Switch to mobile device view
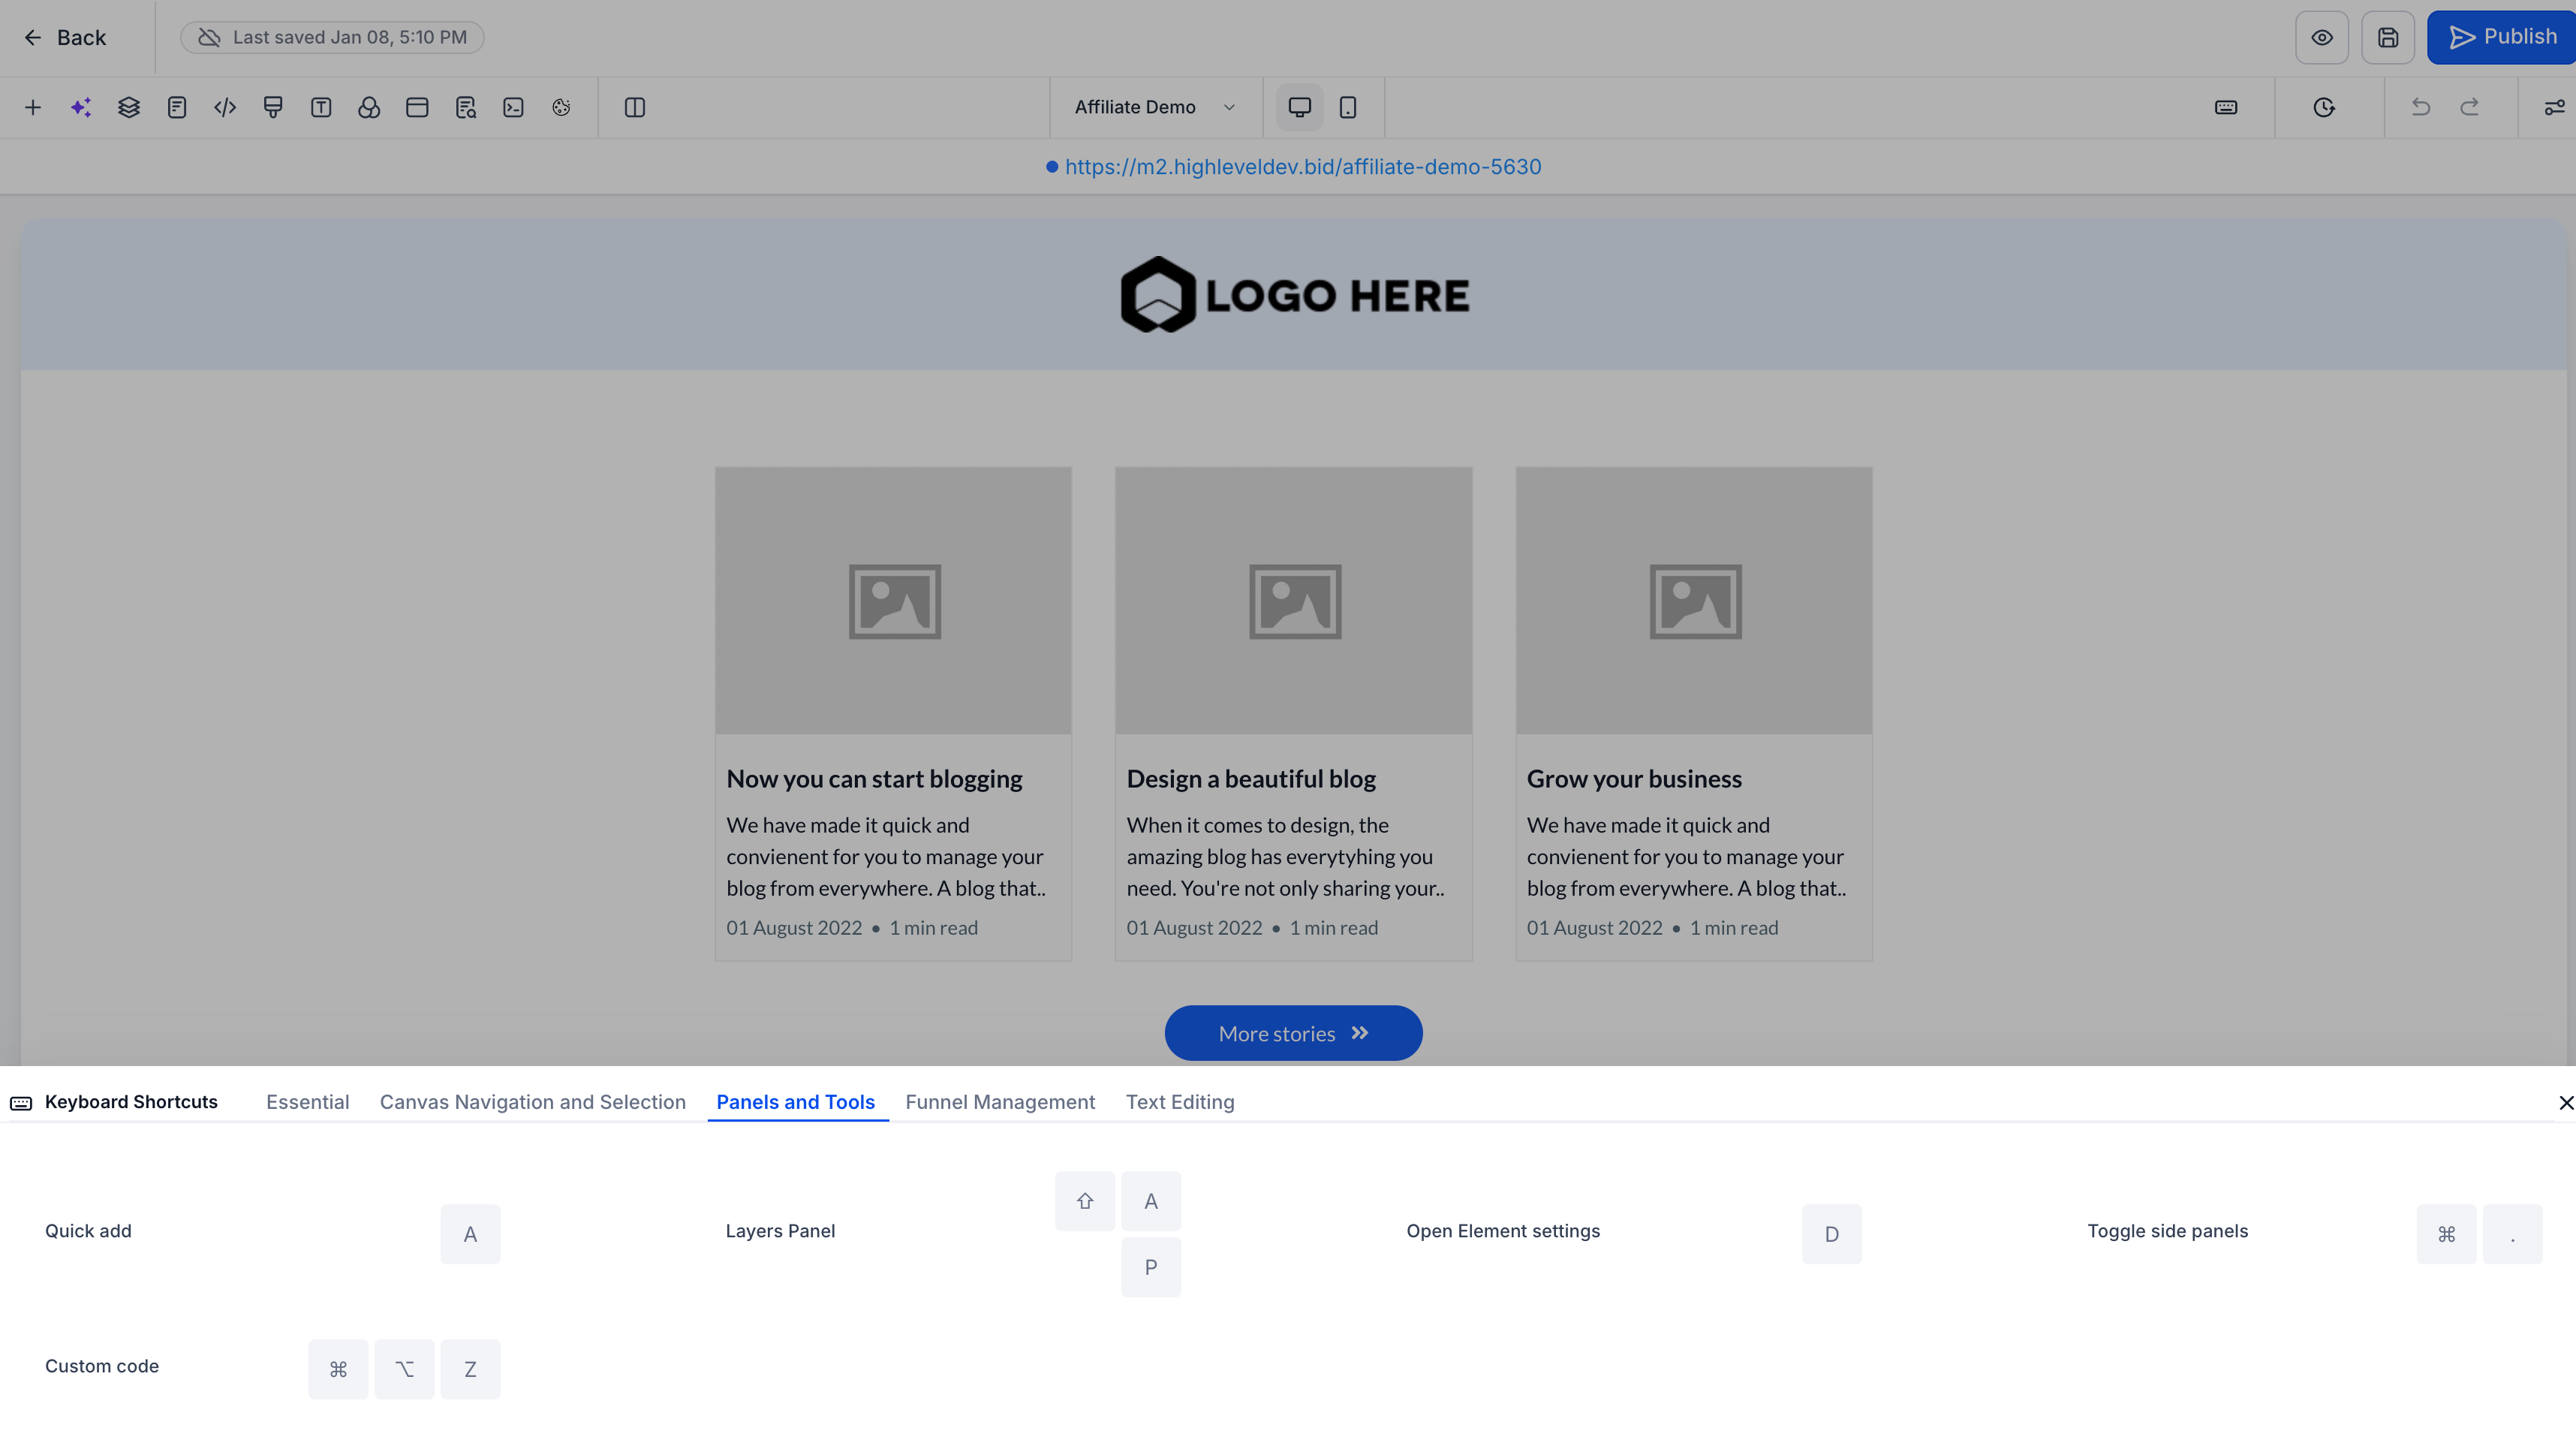Screen dimensions: 2576x1443 click(1348, 107)
